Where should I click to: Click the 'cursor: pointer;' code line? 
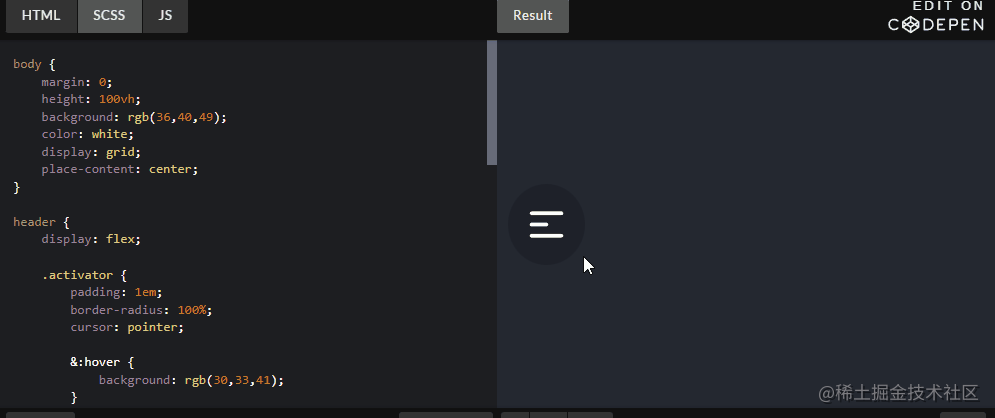pyautogui.click(x=127, y=327)
